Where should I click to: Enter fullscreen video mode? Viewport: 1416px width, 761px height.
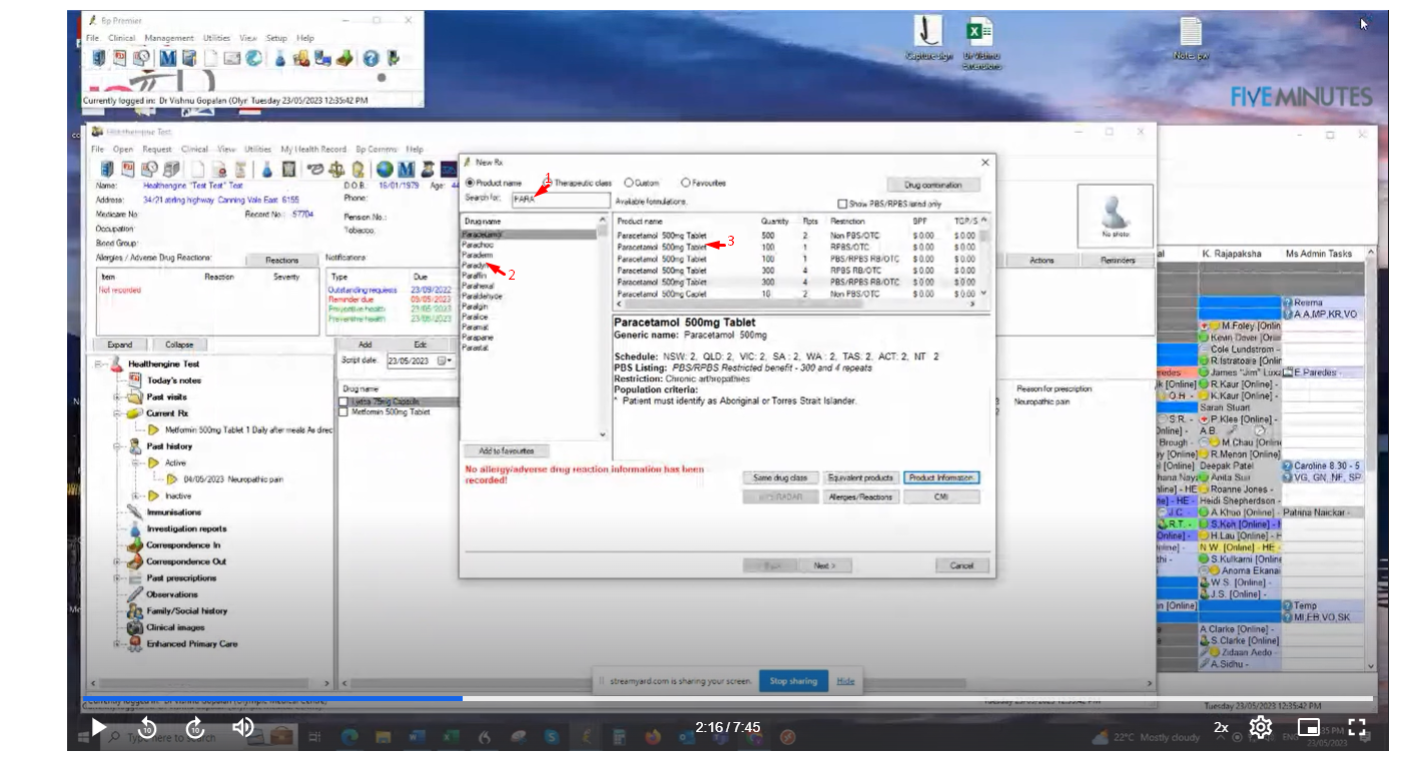click(x=1357, y=727)
